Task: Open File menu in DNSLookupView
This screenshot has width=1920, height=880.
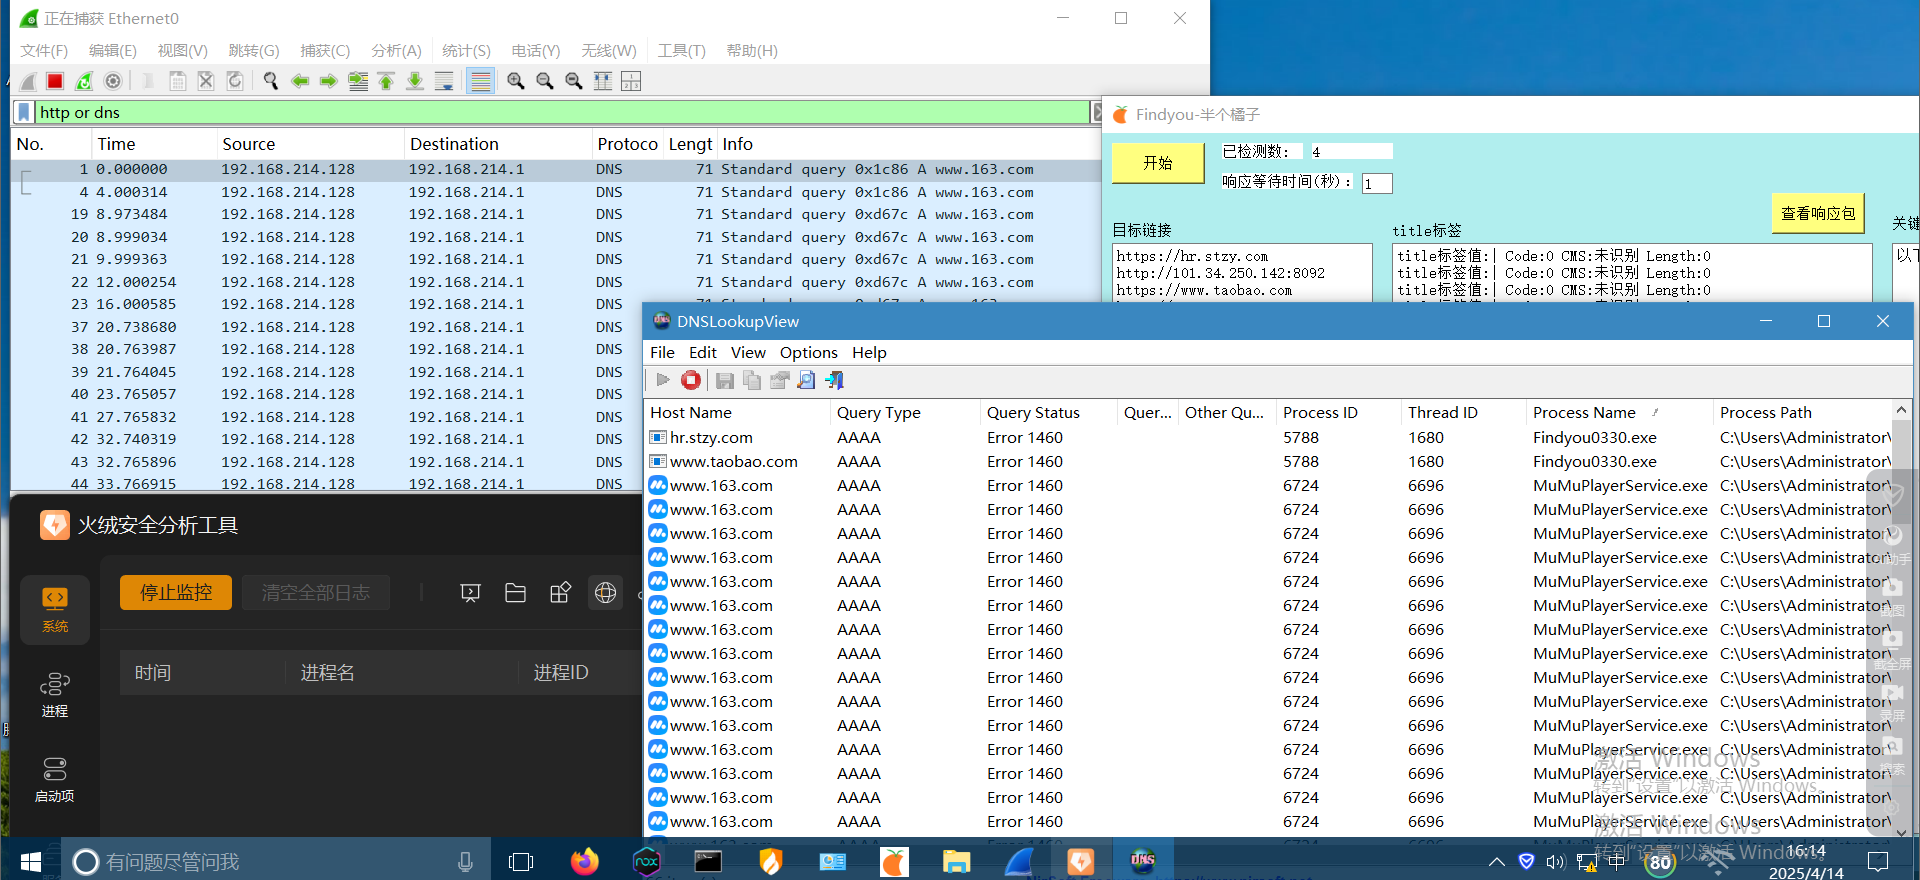Action: [x=662, y=352]
